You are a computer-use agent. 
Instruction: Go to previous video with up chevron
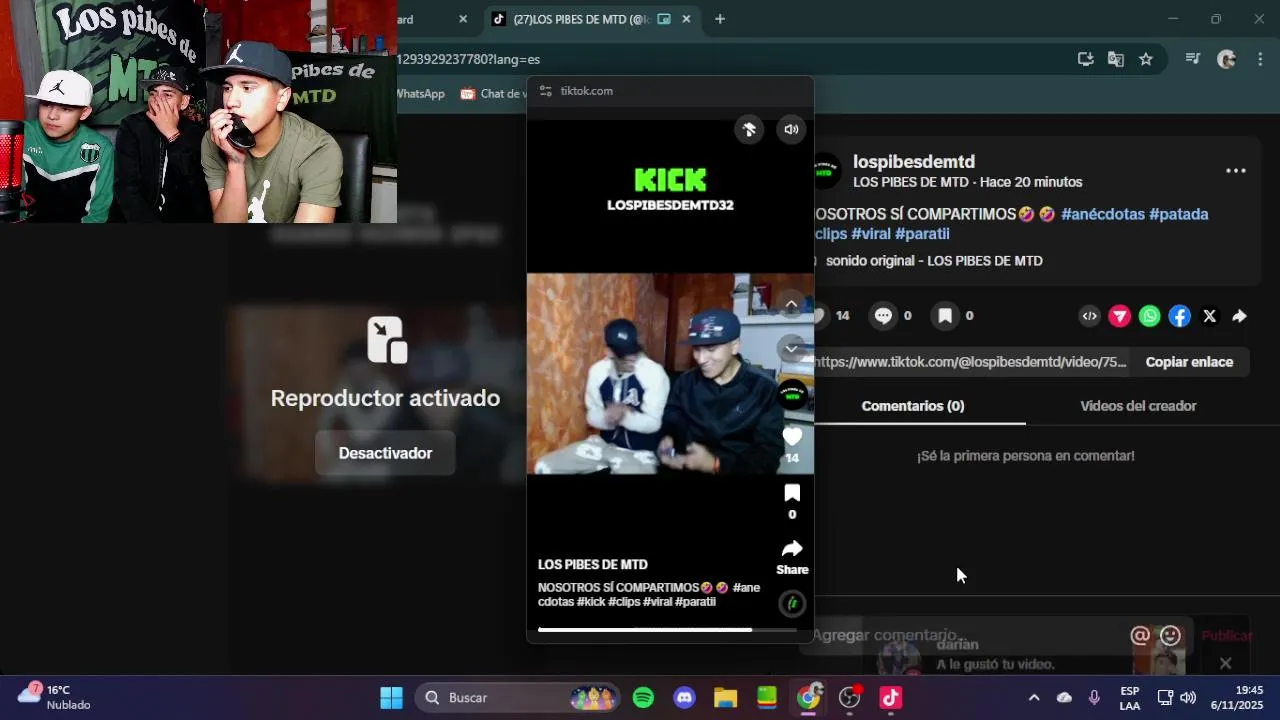pyautogui.click(x=791, y=304)
